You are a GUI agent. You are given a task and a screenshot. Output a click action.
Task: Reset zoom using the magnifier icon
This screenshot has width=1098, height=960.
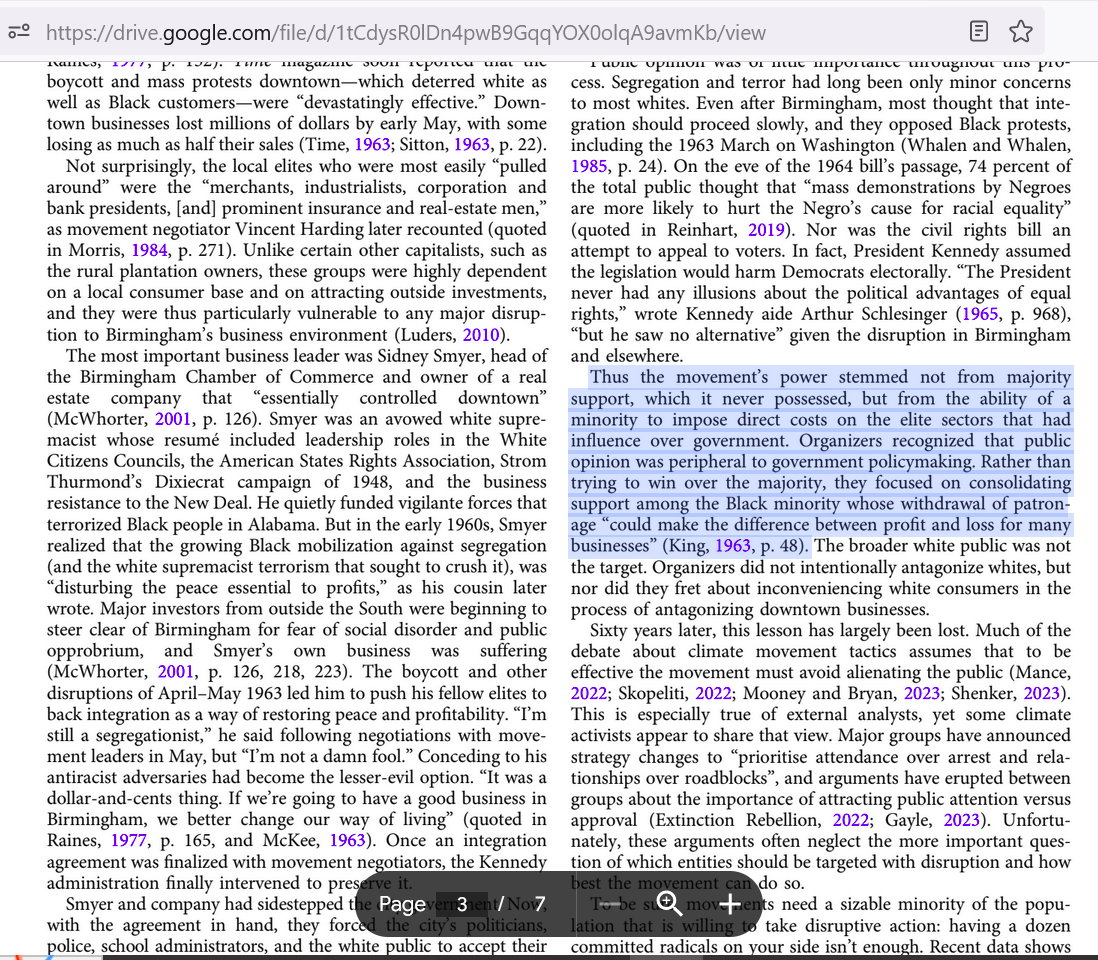coord(669,904)
